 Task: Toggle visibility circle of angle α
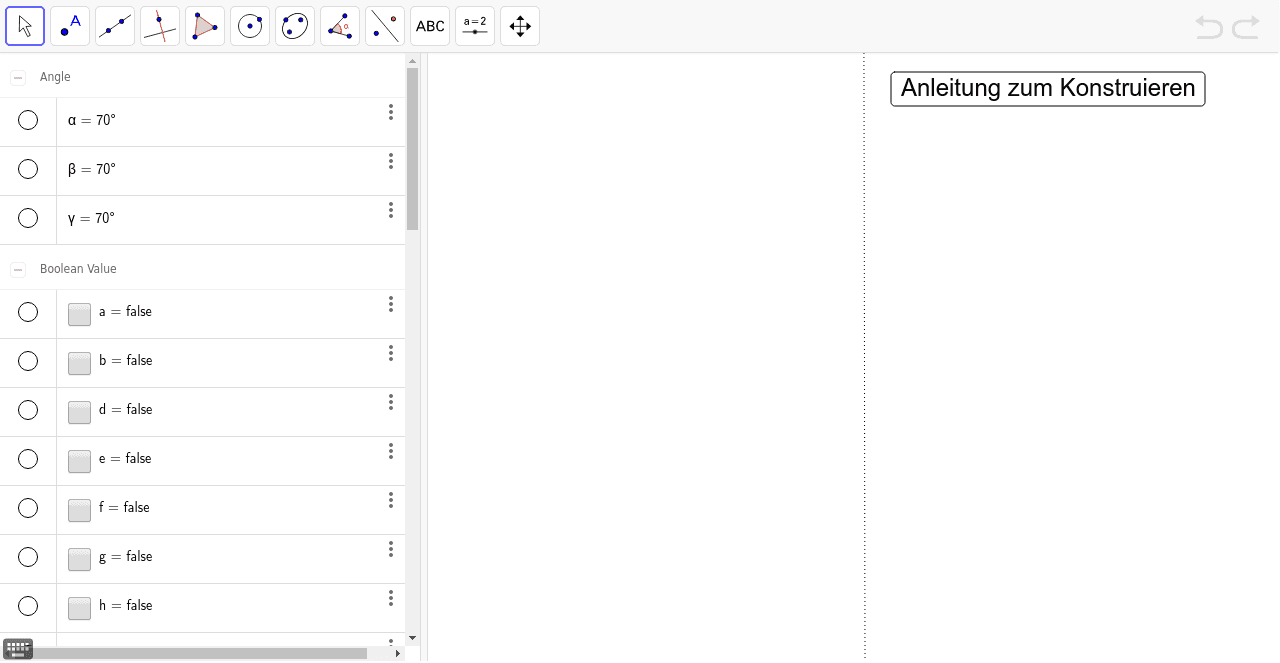(28, 120)
